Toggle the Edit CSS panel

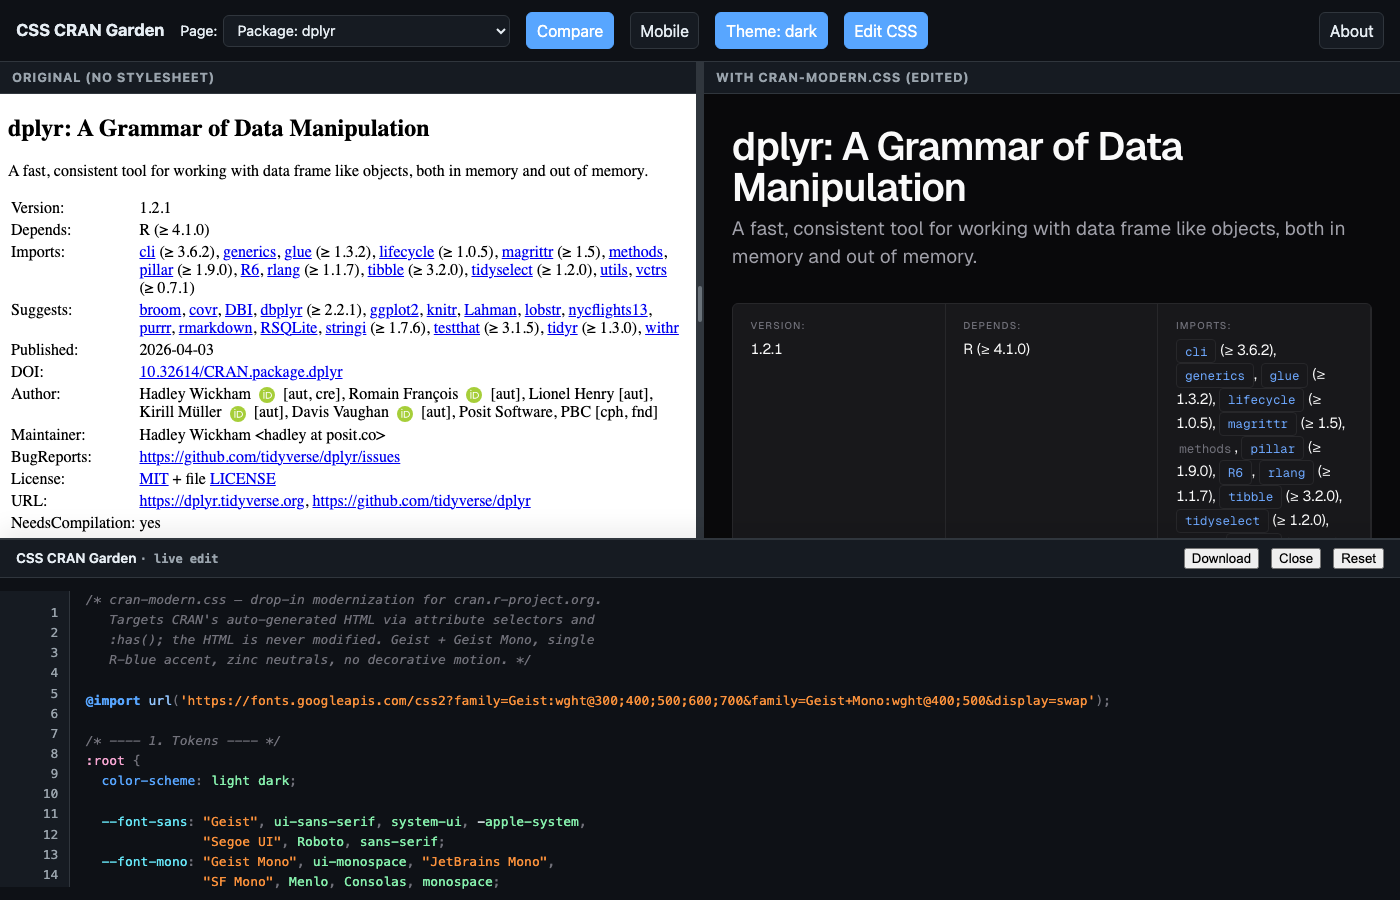[886, 31]
